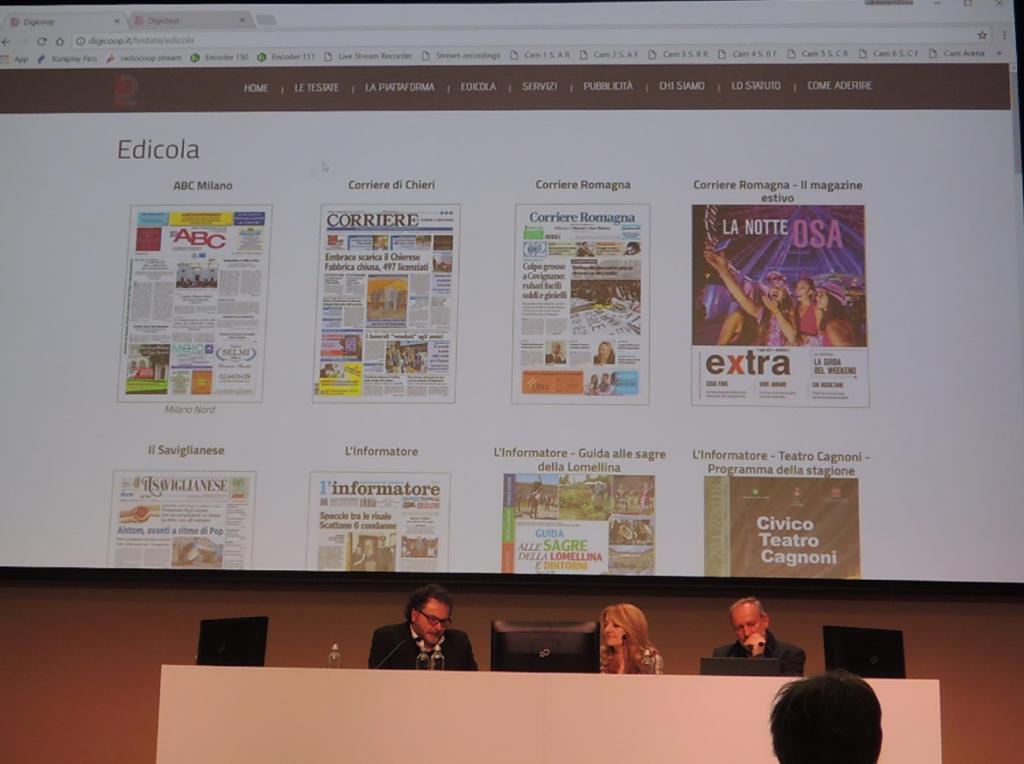The width and height of the screenshot is (1024, 764).
Task: Open Chrome three-dot menu
Action: (x=1004, y=35)
